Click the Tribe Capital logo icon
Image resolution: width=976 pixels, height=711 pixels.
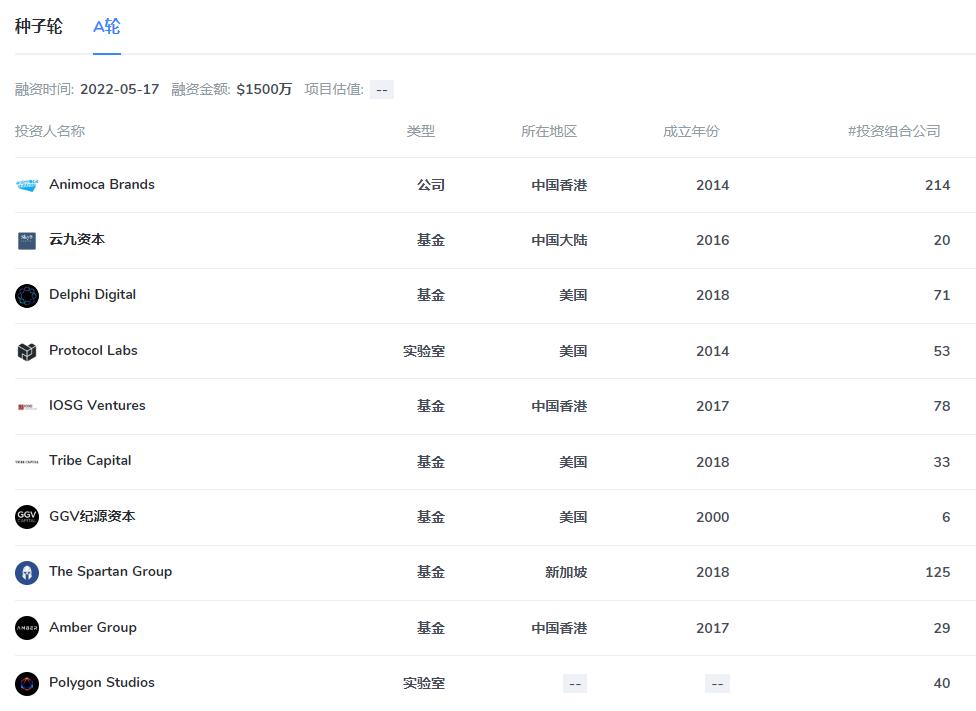coord(27,461)
